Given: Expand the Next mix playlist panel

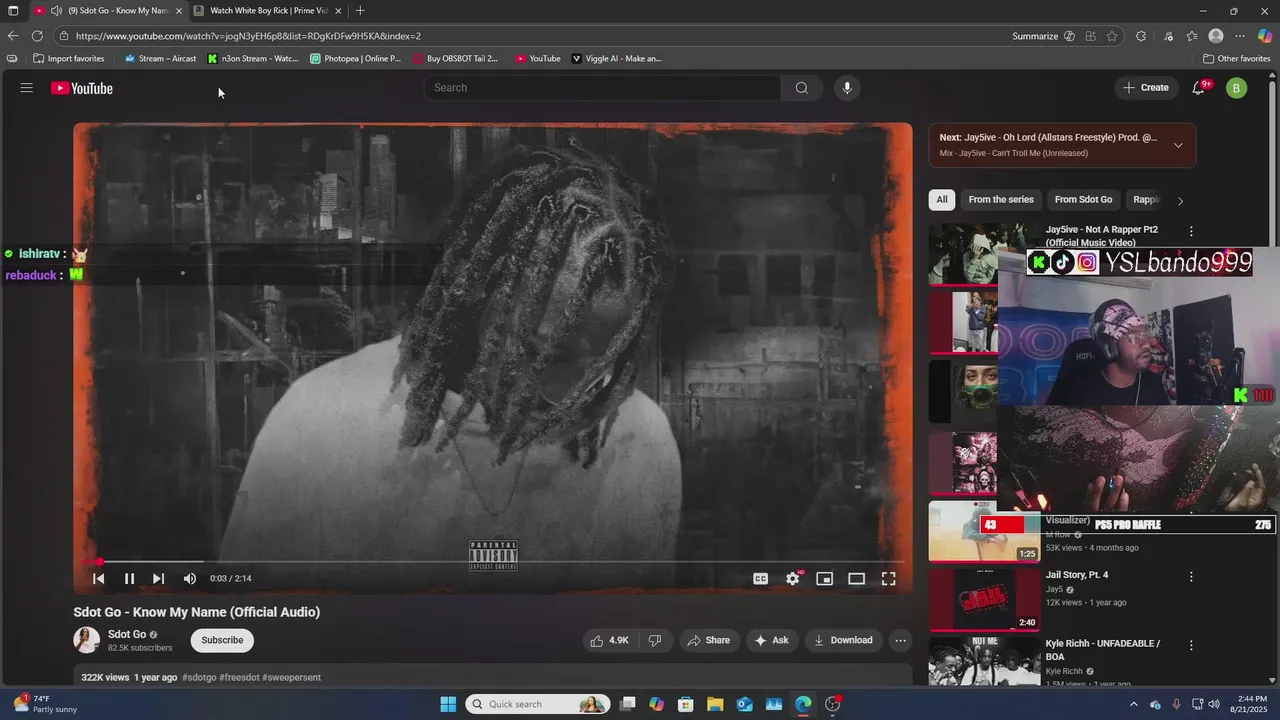Looking at the screenshot, I should [x=1178, y=145].
